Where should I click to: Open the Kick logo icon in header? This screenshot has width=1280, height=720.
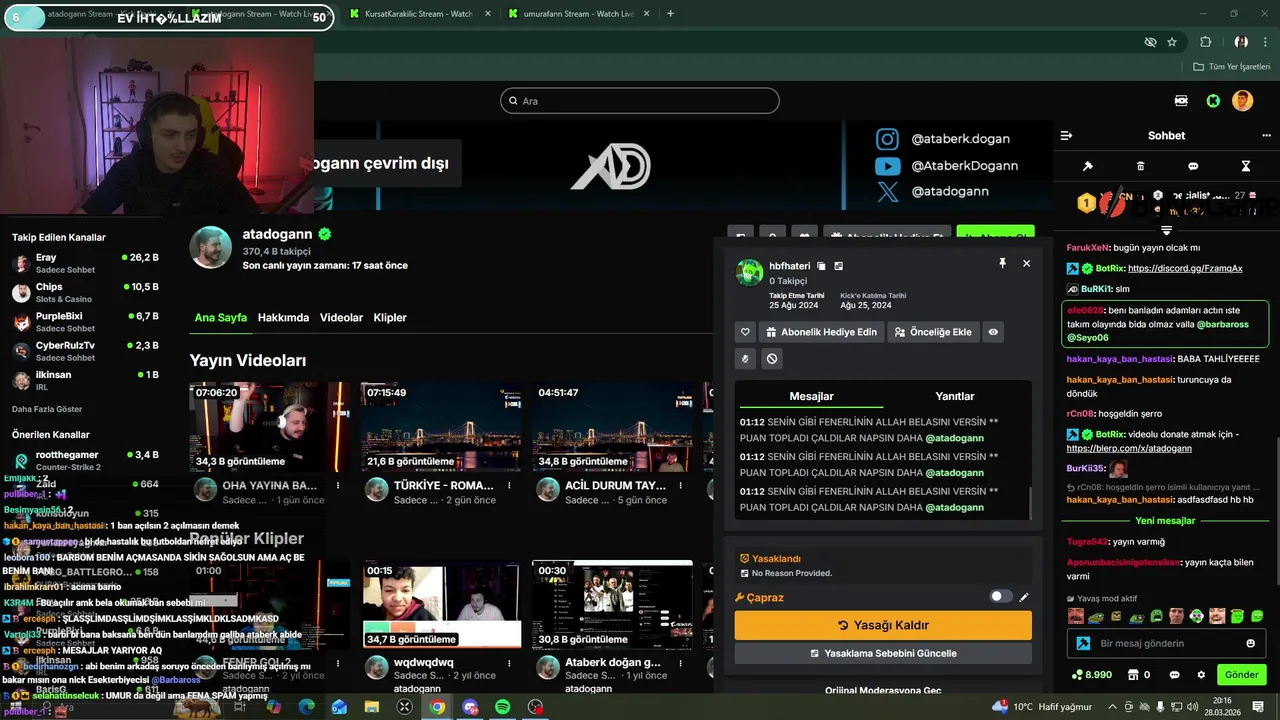tap(1213, 101)
